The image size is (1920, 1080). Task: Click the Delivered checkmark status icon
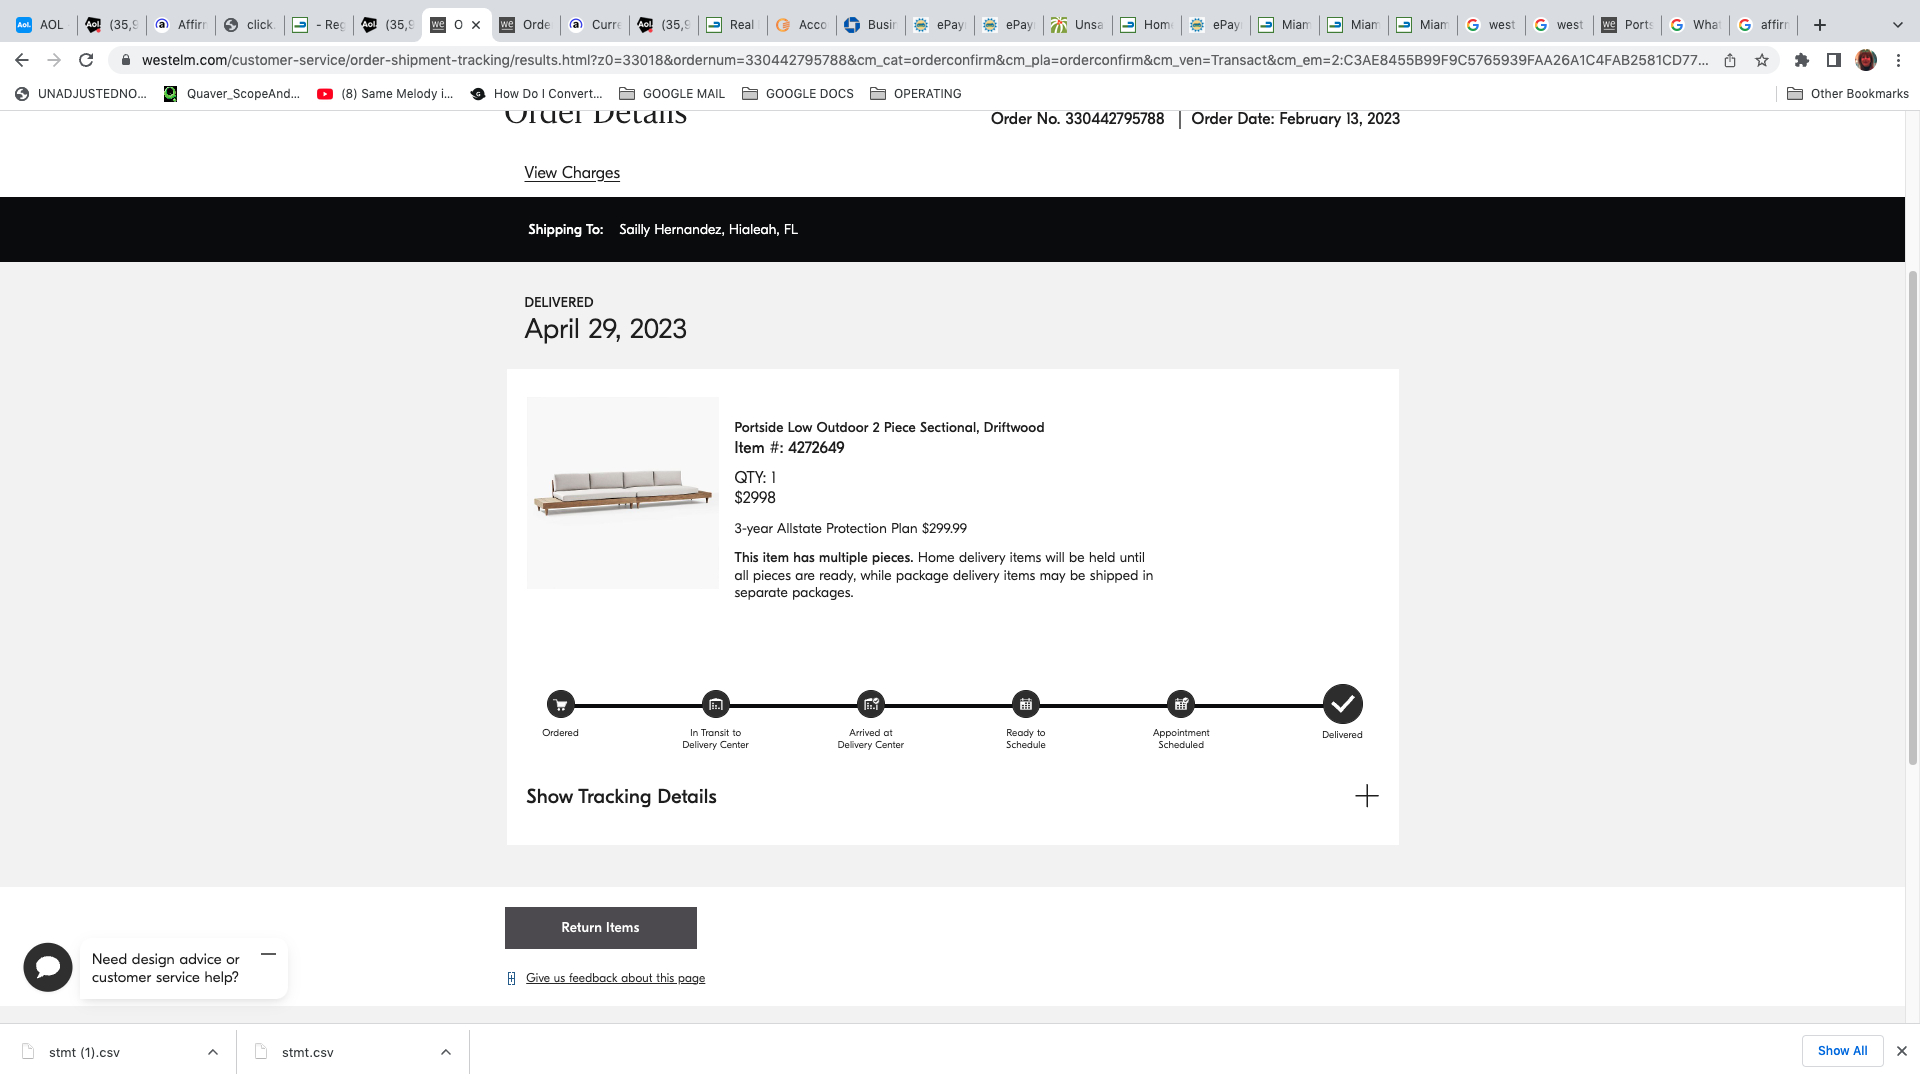1342,704
